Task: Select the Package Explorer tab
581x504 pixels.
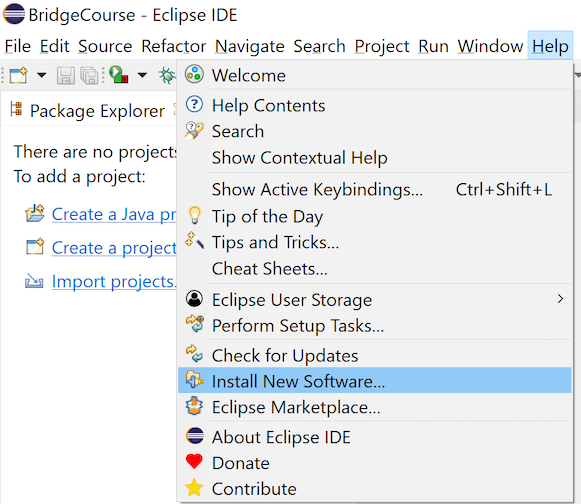Action: [97, 111]
